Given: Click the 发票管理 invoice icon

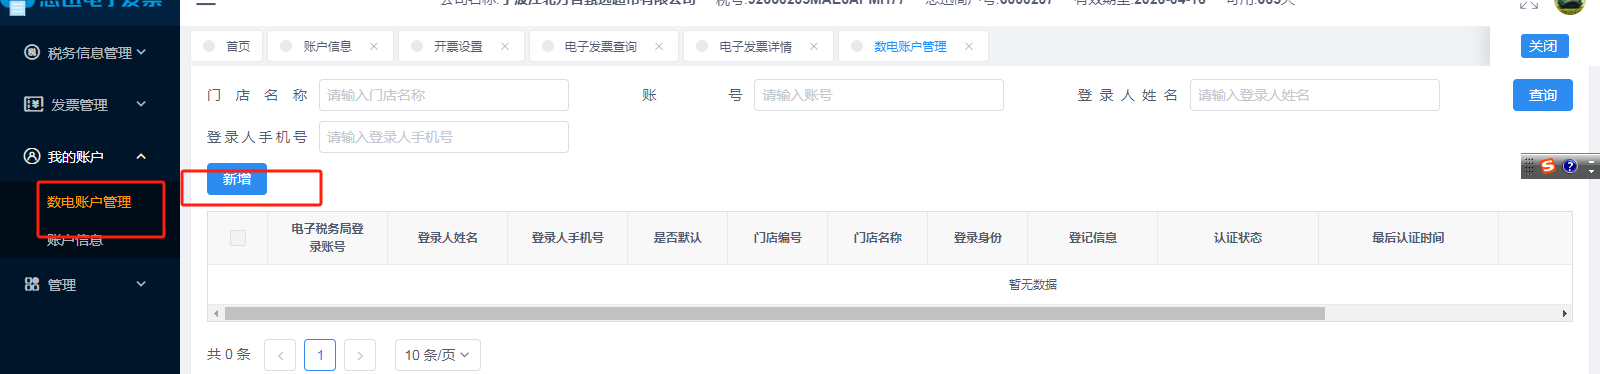Looking at the screenshot, I should coord(33,104).
